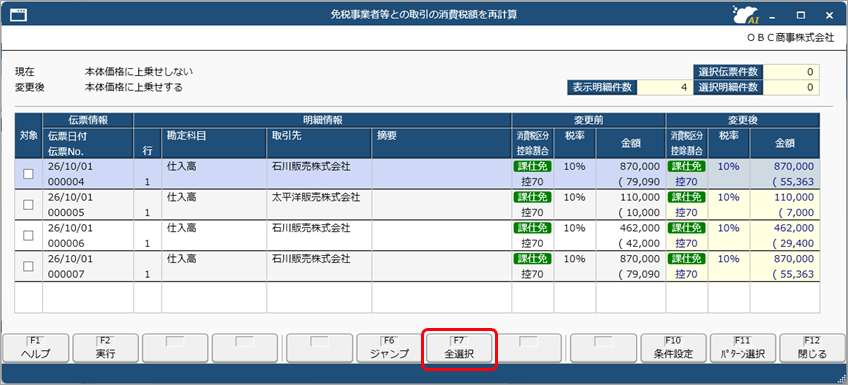Tick the checkbox for slip 000006

click(x=28, y=235)
